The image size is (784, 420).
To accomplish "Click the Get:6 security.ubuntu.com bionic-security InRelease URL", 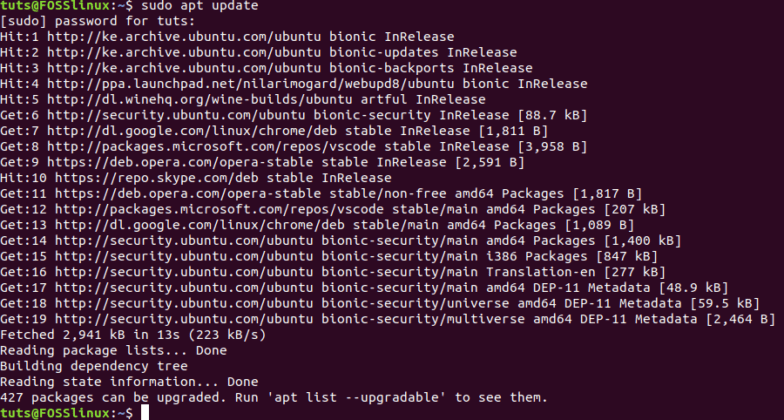I will coord(176,115).
